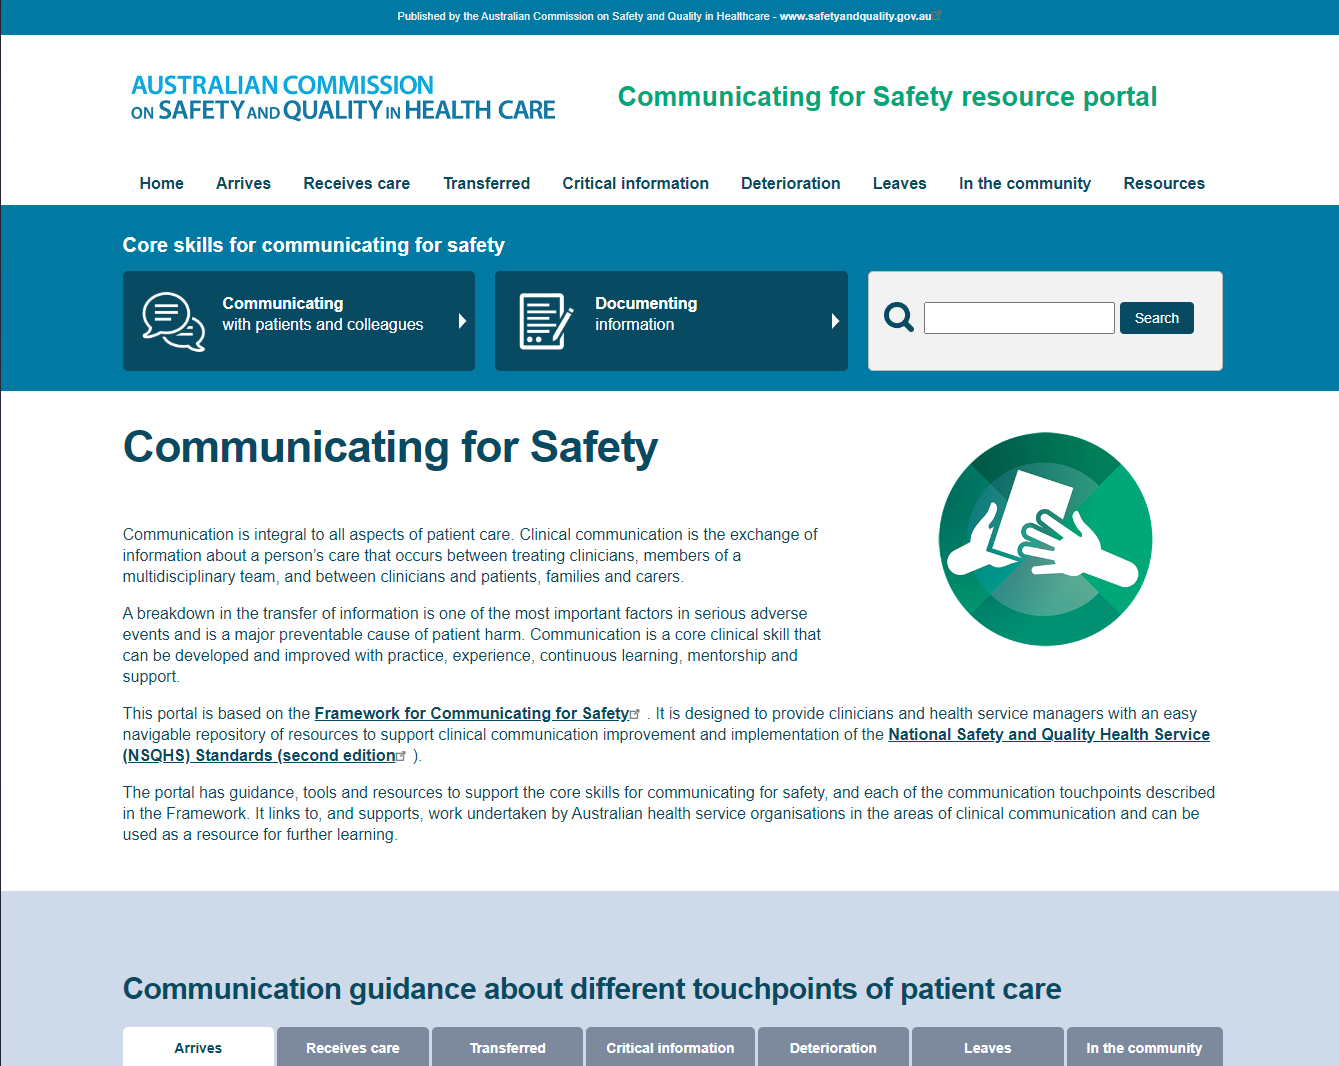Select the Leaves touchpoint tab
Viewport: 1339px width, 1066px height.
(x=987, y=1047)
